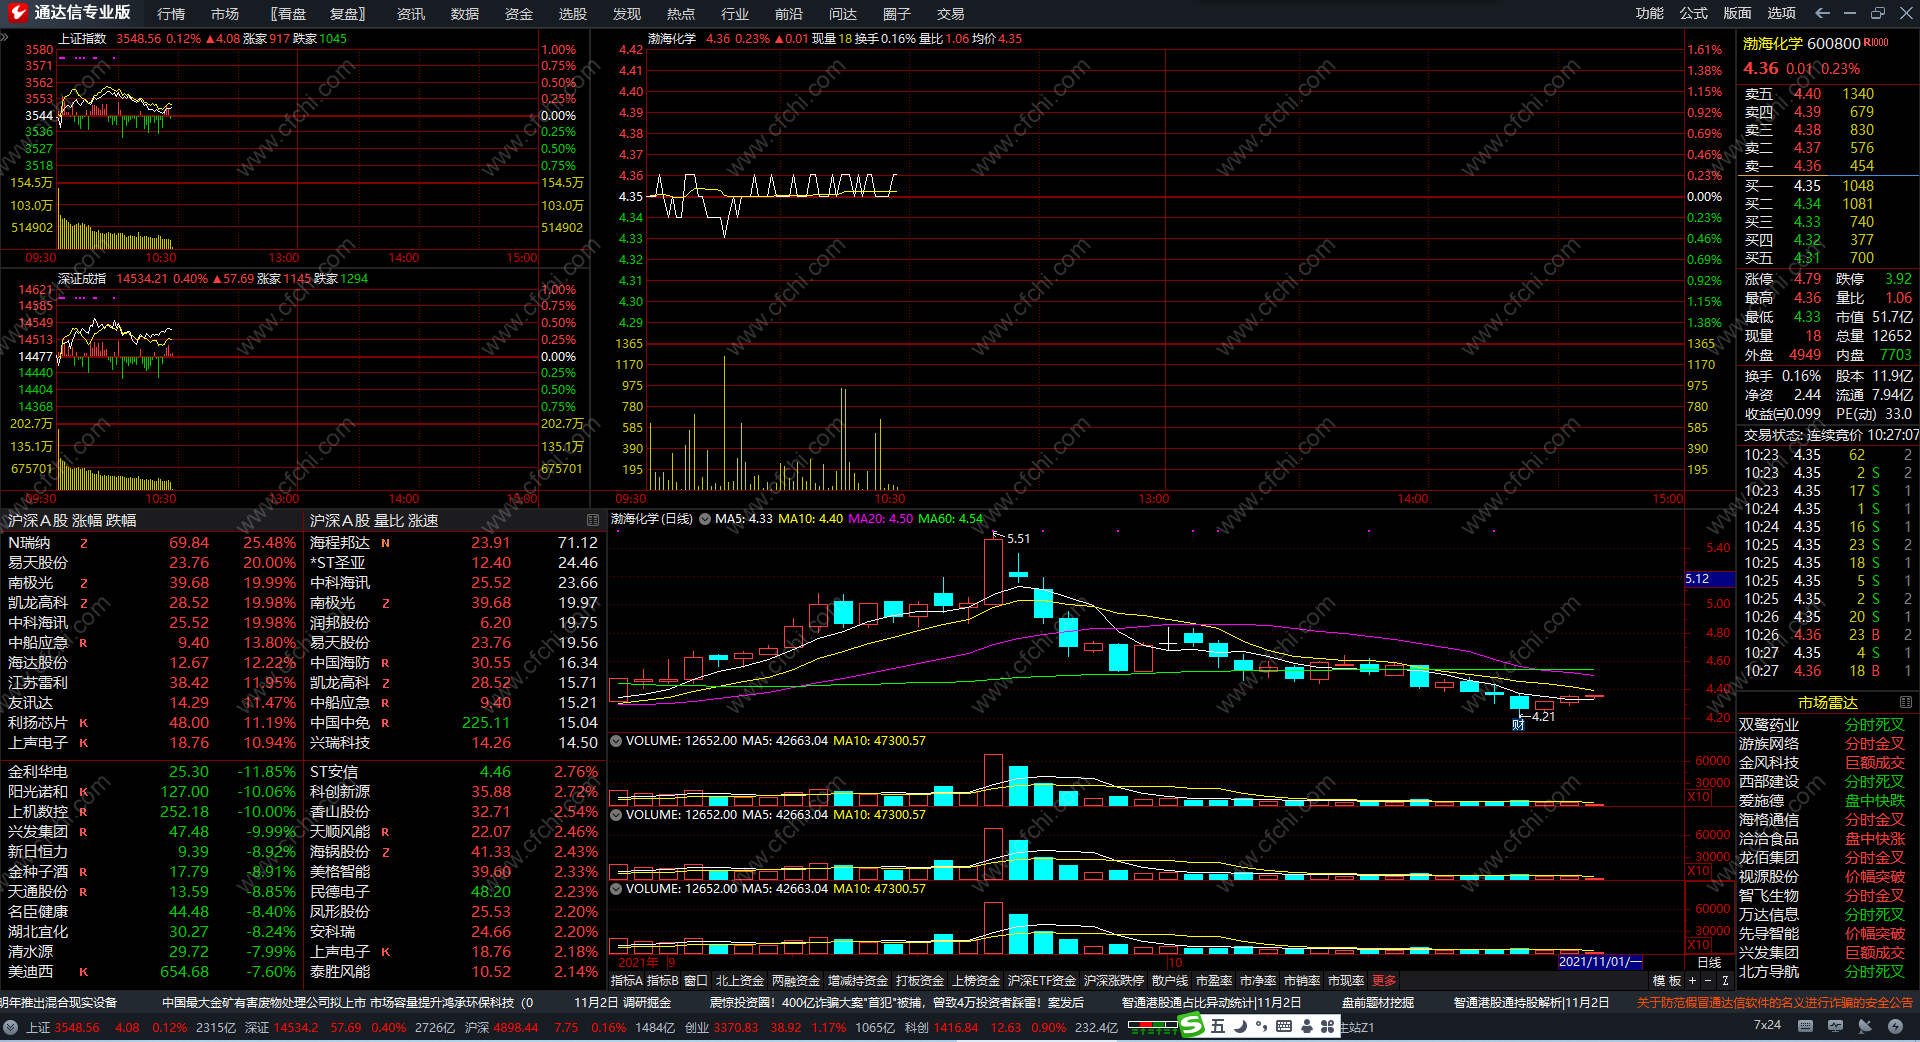This screenshot has height=1042, width=1920.
Task: Click the punctuation icon on the input bar
Action: coord(1261,1026)
